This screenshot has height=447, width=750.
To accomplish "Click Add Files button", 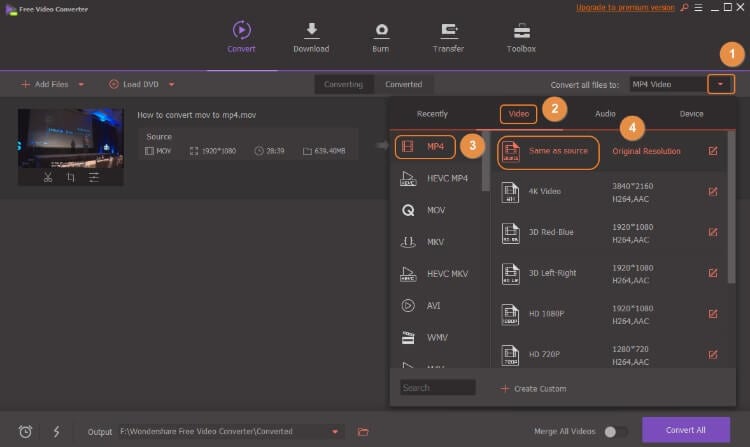I will point(45,84).
